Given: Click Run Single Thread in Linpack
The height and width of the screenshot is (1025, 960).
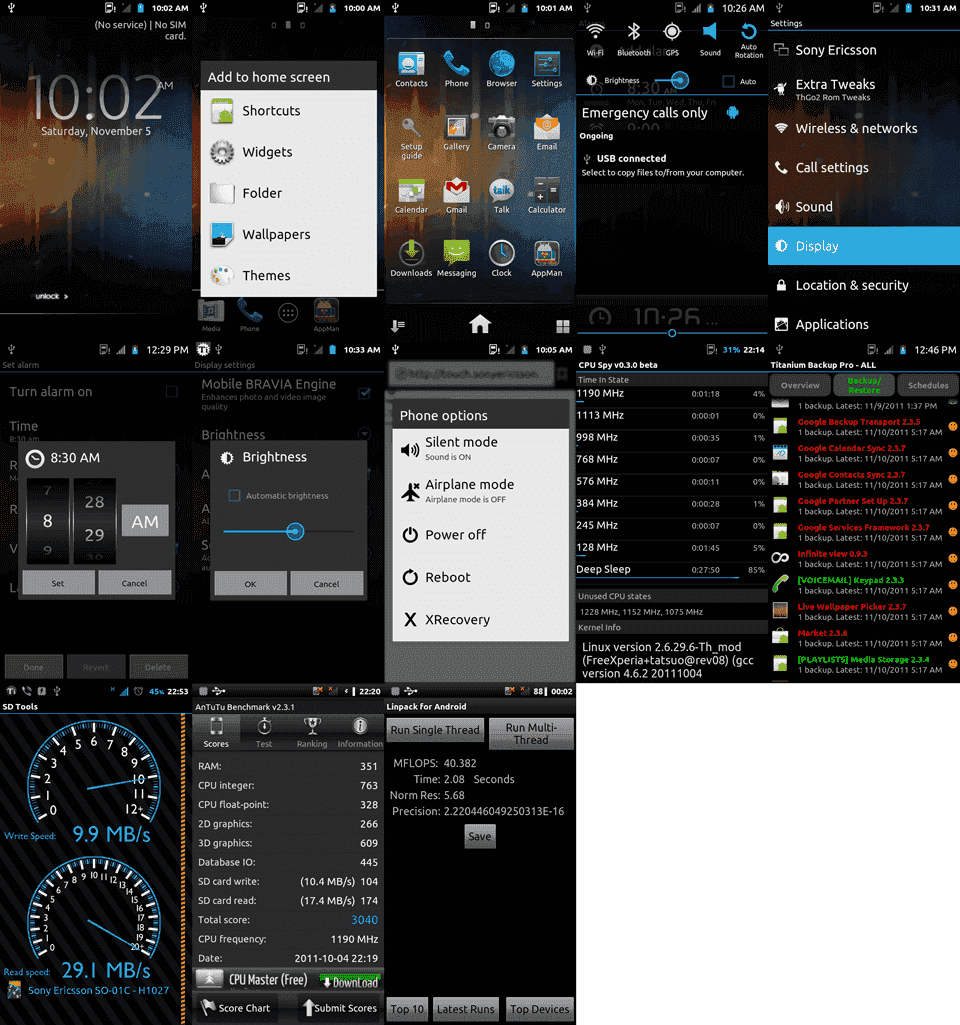Looking at the screenshot, I should [435, 730].
